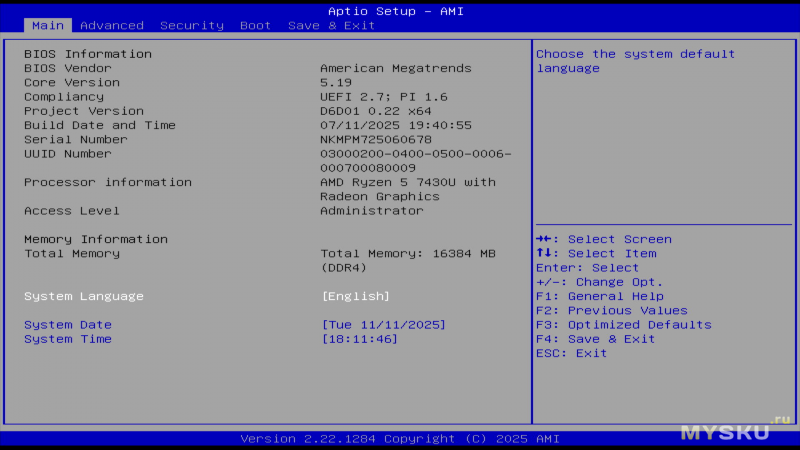The image size is (800, 450).
Task: Select the System Date setting label
Action: (x=68, y=325)
